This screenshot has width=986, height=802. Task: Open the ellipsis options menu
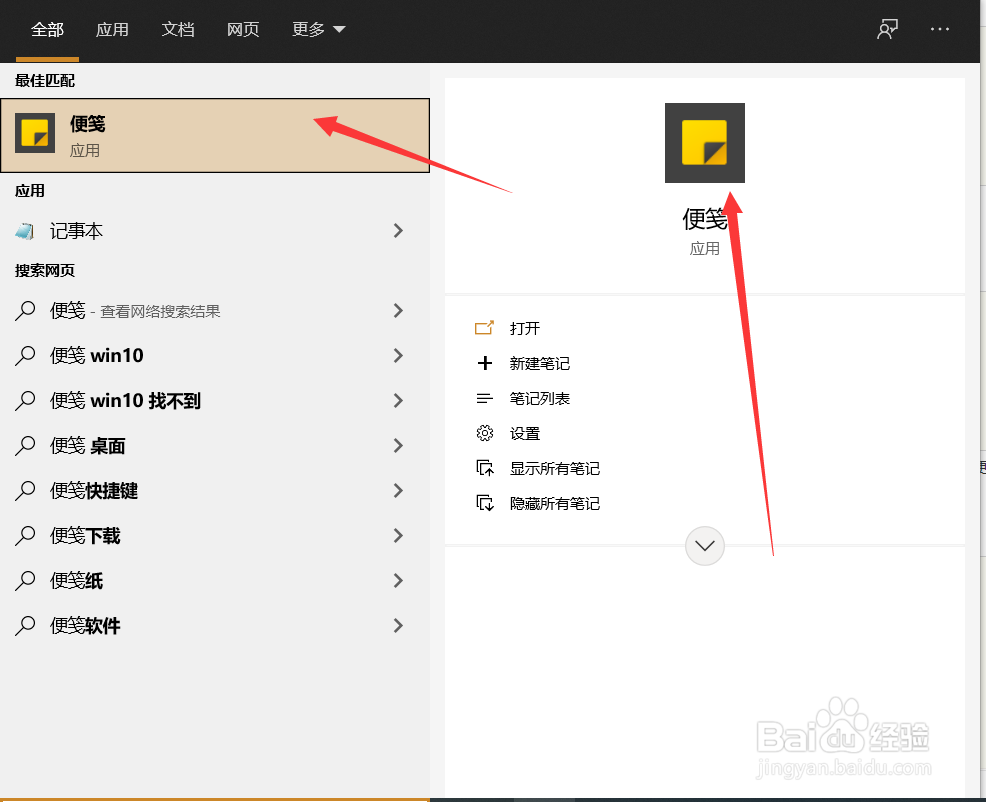point(939,29)
